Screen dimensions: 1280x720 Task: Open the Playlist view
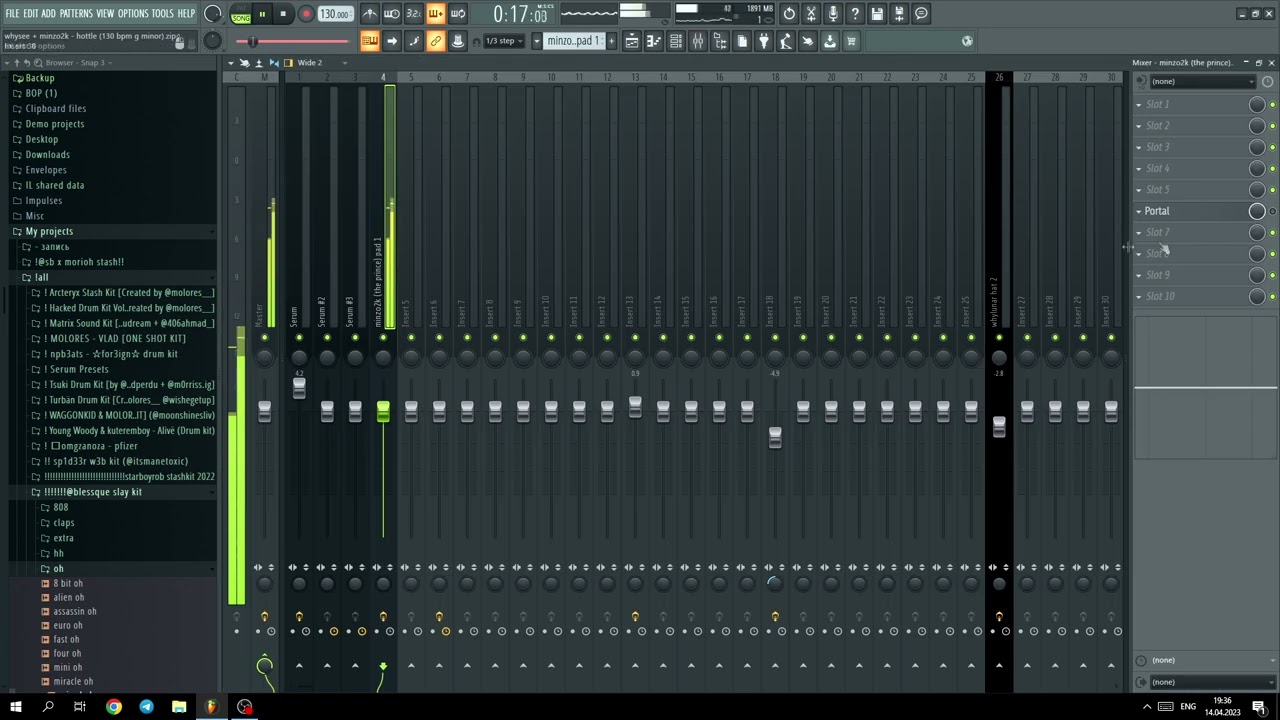pyautogui.click(x=632, y=41)
